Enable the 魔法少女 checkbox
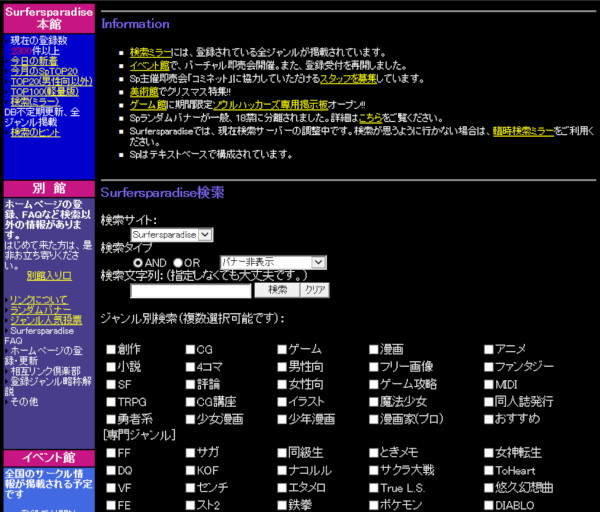 click(x=374, y=402)
